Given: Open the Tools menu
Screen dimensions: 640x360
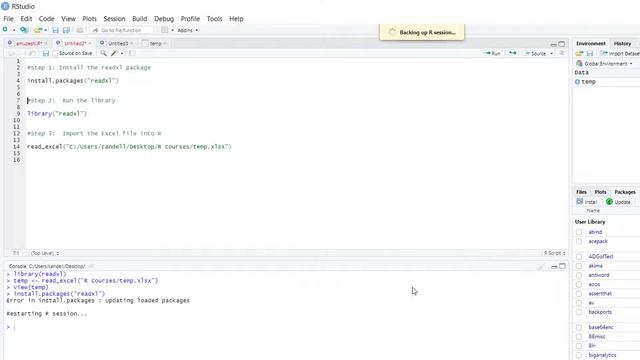Looking at the screenshot, I should click(214, 19).
